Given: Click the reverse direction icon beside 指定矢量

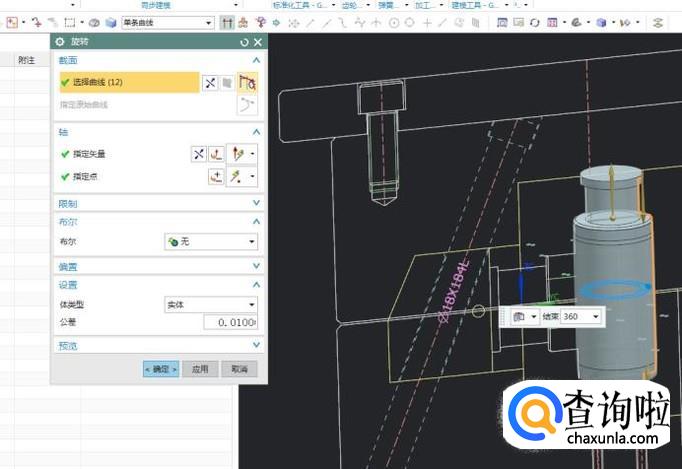Looking at the screenshot, I should [x=199, y=154].
